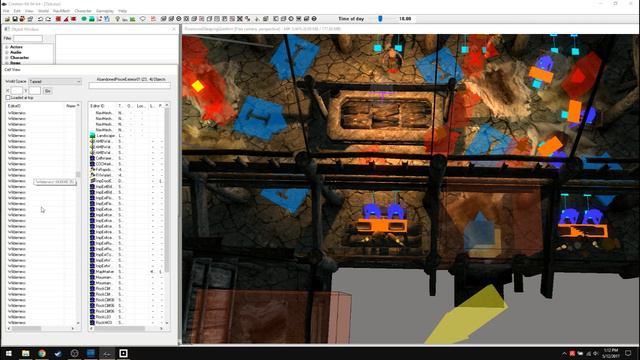Open the World Space dropdown
Screen dimensions: 640x360
click(55, 82)
